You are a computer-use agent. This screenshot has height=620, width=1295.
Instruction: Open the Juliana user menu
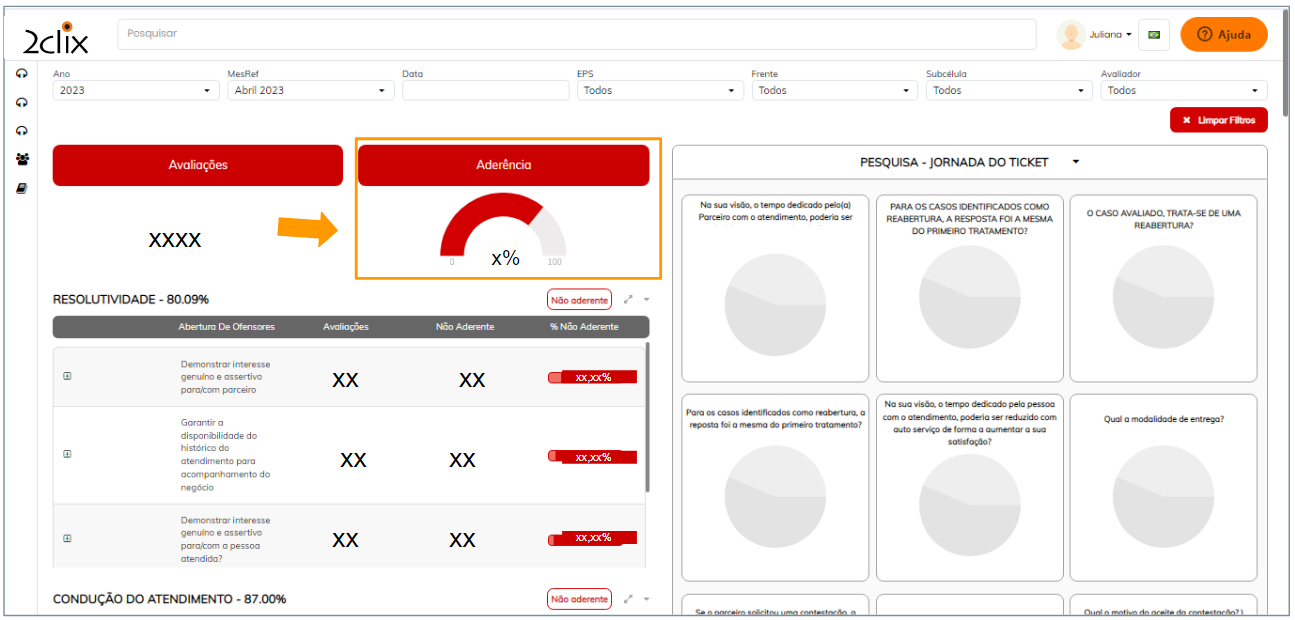click(x=1110, y=35)
